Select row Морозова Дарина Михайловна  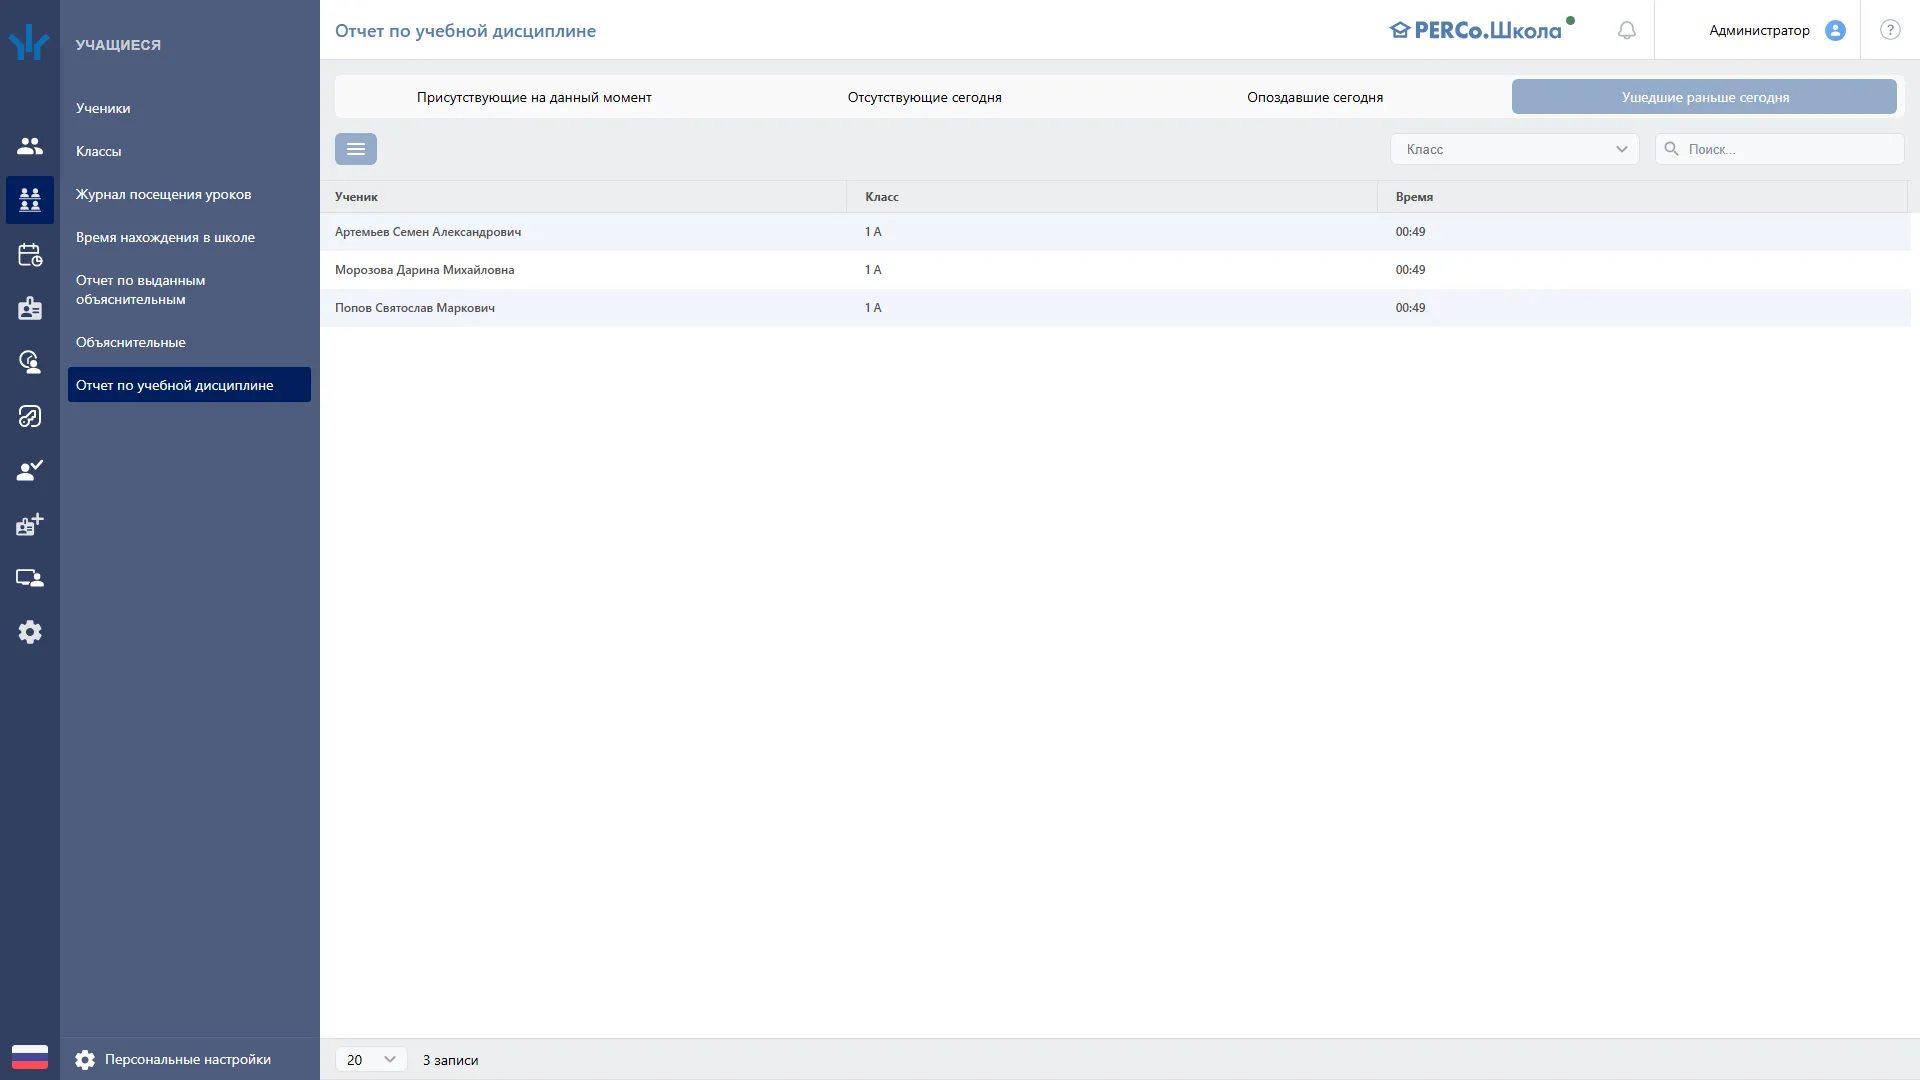coord(1115,270)
